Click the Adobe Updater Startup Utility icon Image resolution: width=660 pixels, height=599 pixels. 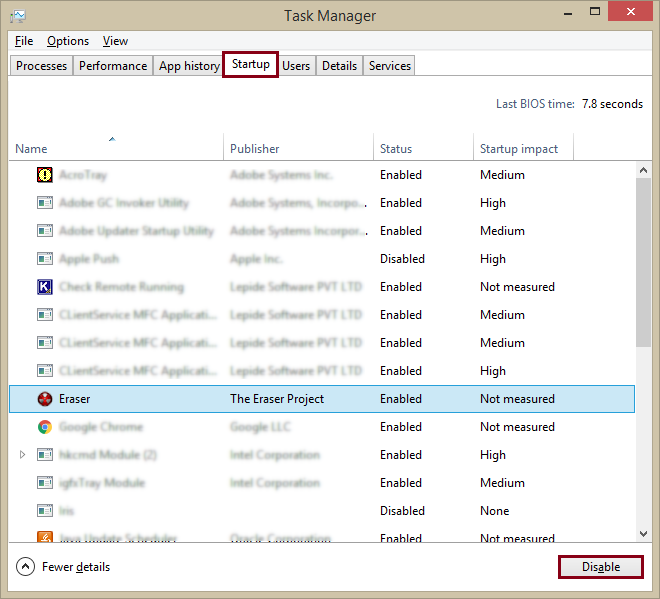click(45, 231)
